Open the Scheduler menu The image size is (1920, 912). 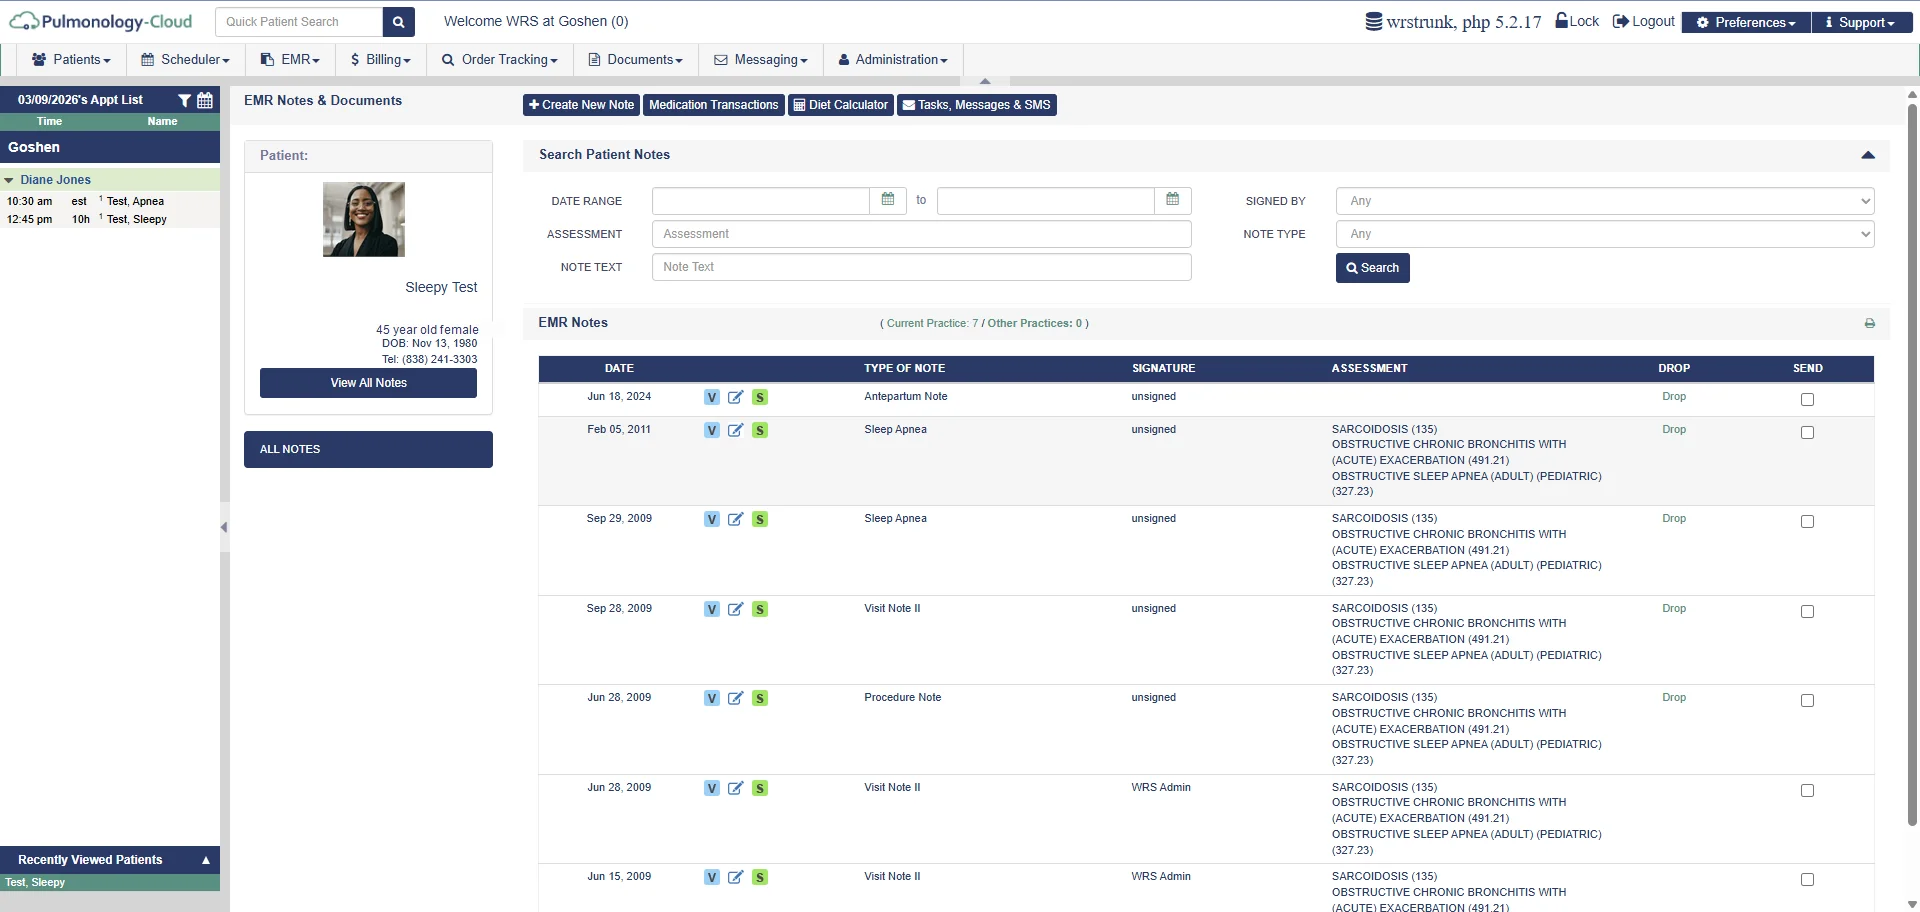[x=185, y=60]
